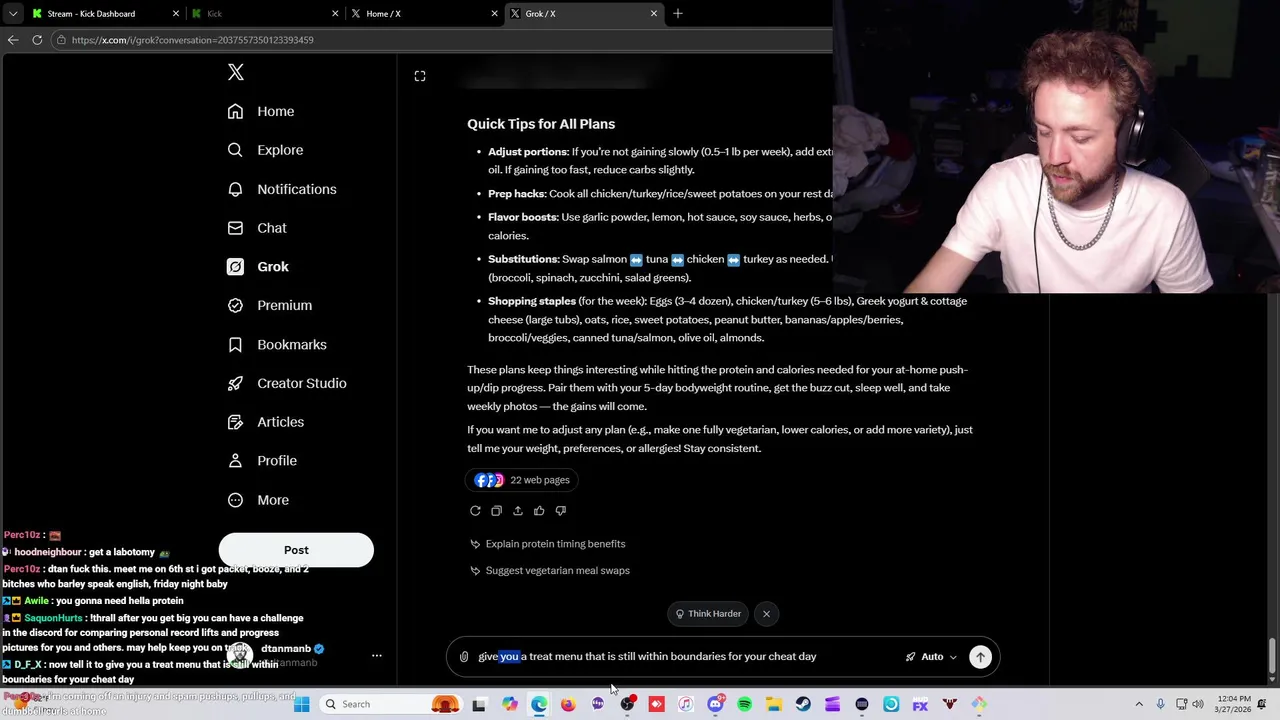Go back in the browser

click(x=13, y=40)
